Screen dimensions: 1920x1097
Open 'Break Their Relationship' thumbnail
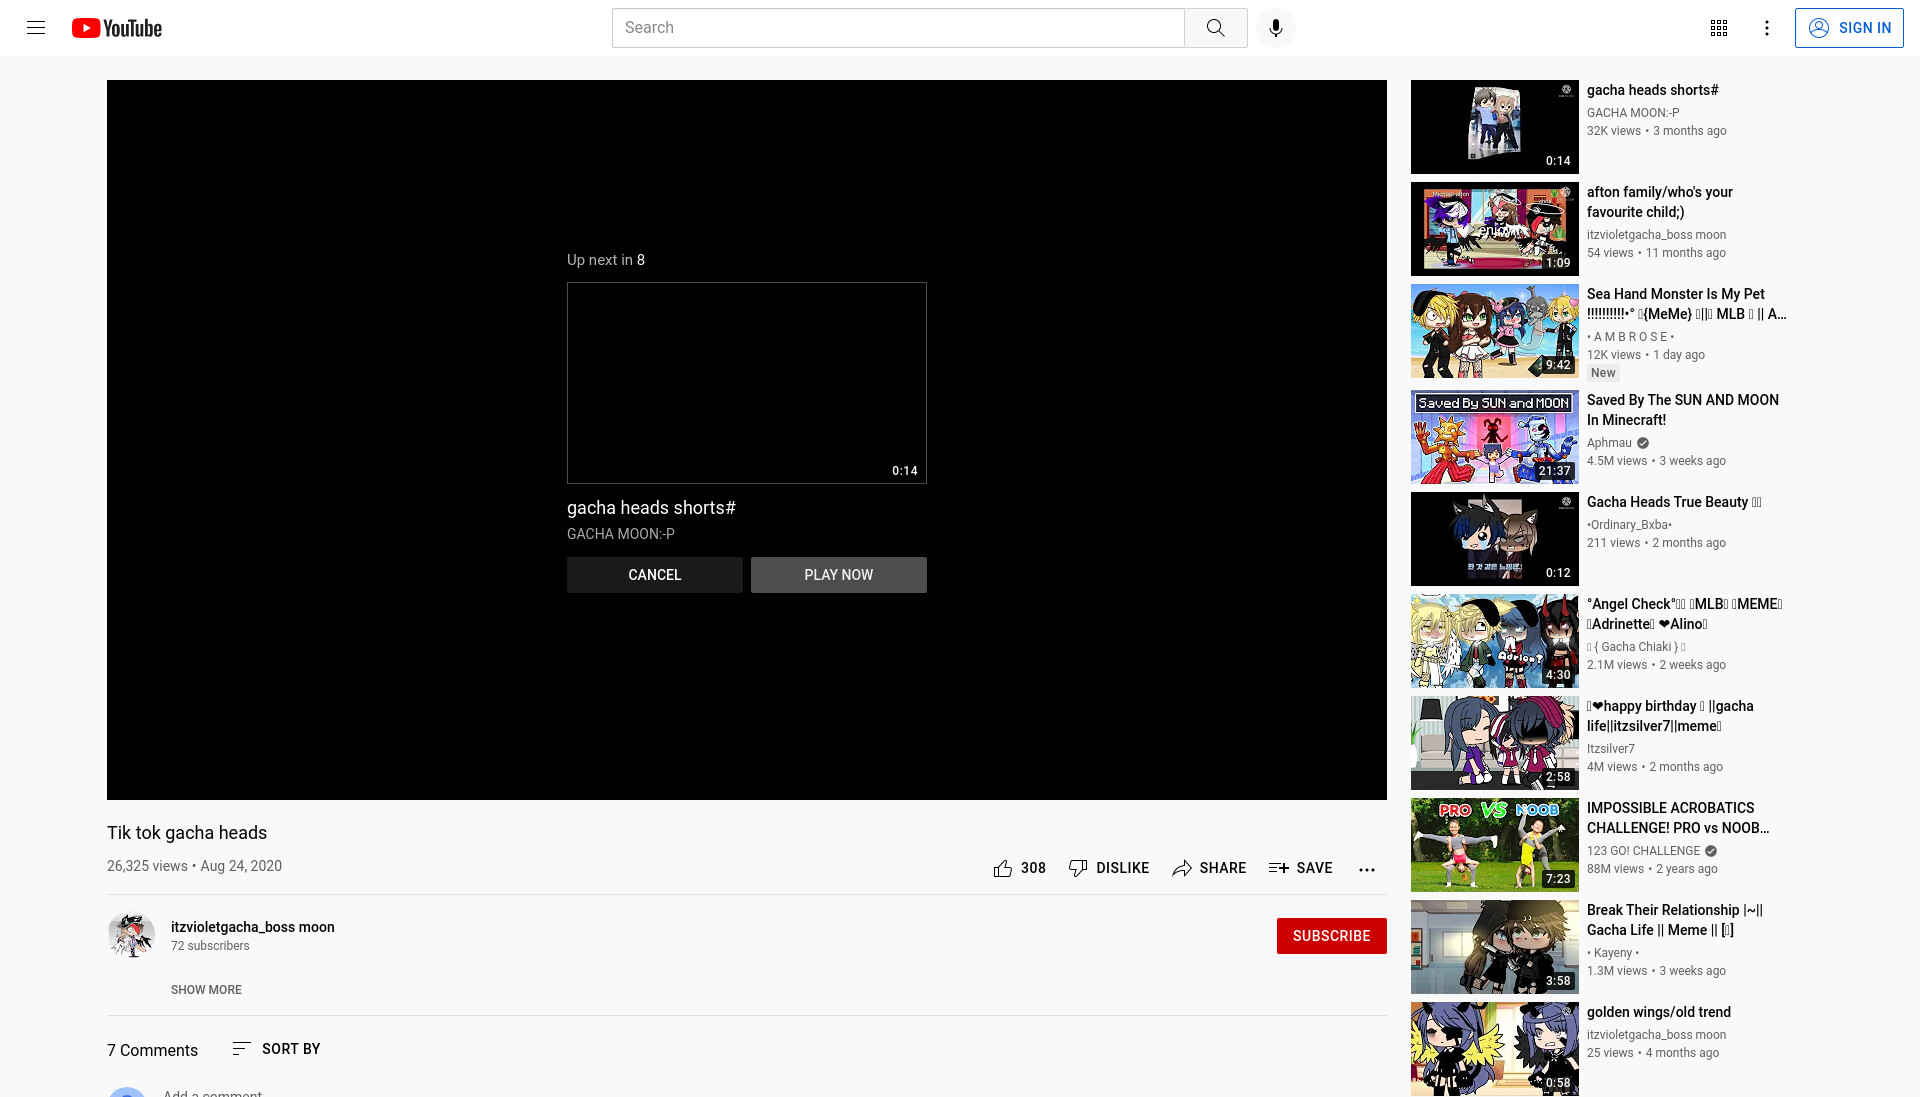[1494, 947]
